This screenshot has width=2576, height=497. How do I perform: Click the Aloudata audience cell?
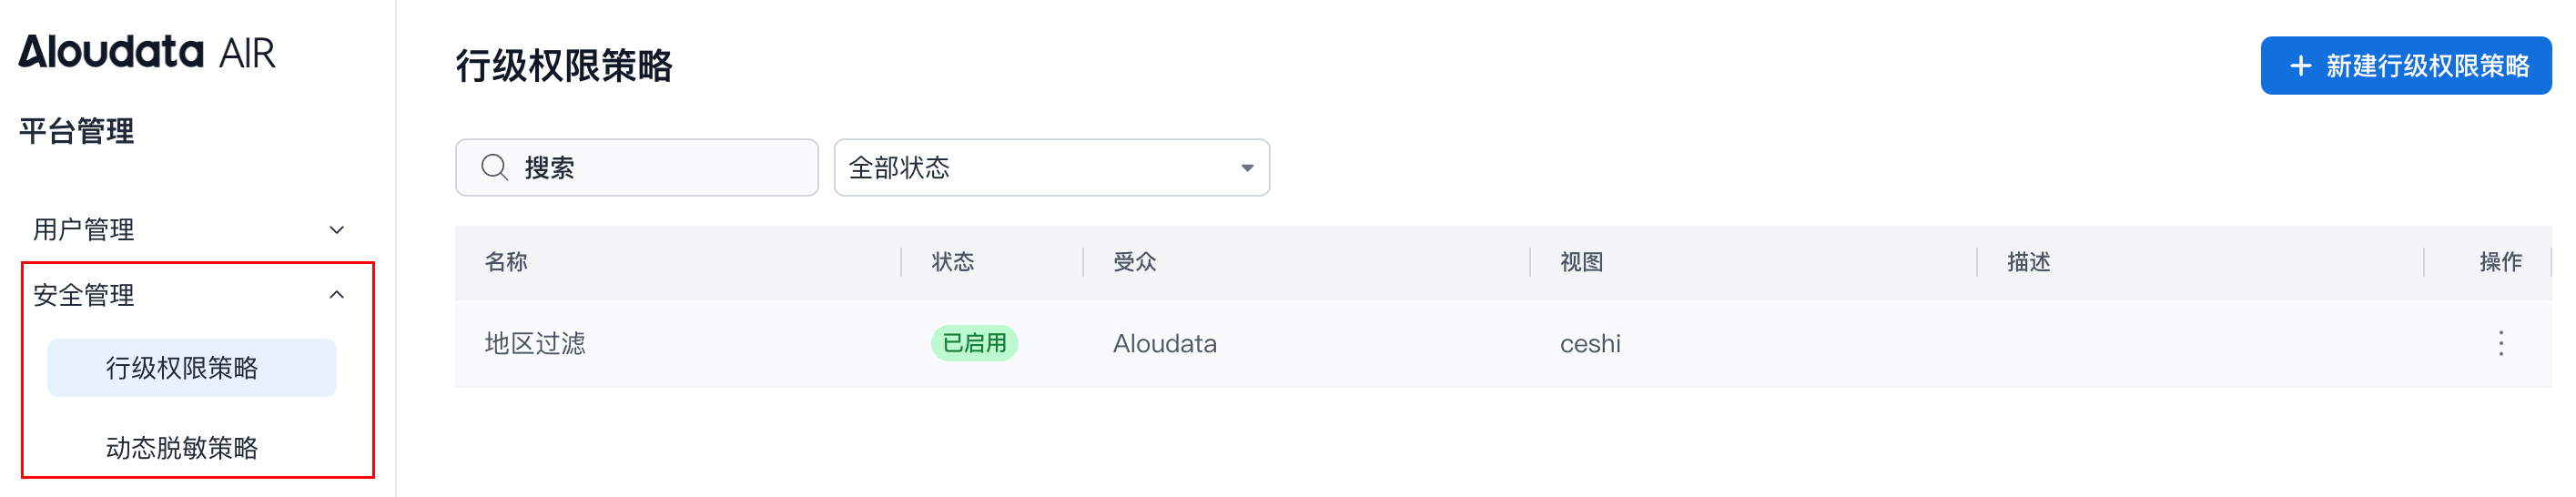(x=1164, y=343)
